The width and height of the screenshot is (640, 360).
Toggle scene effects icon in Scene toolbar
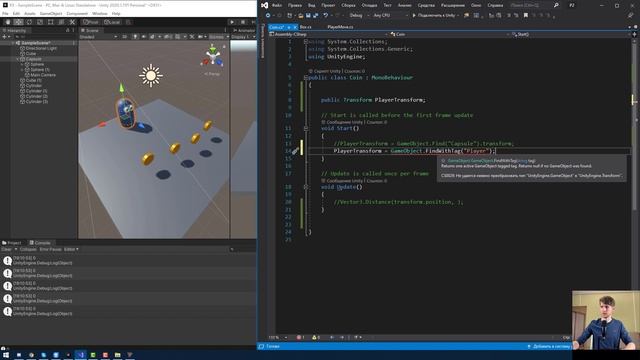152,37
